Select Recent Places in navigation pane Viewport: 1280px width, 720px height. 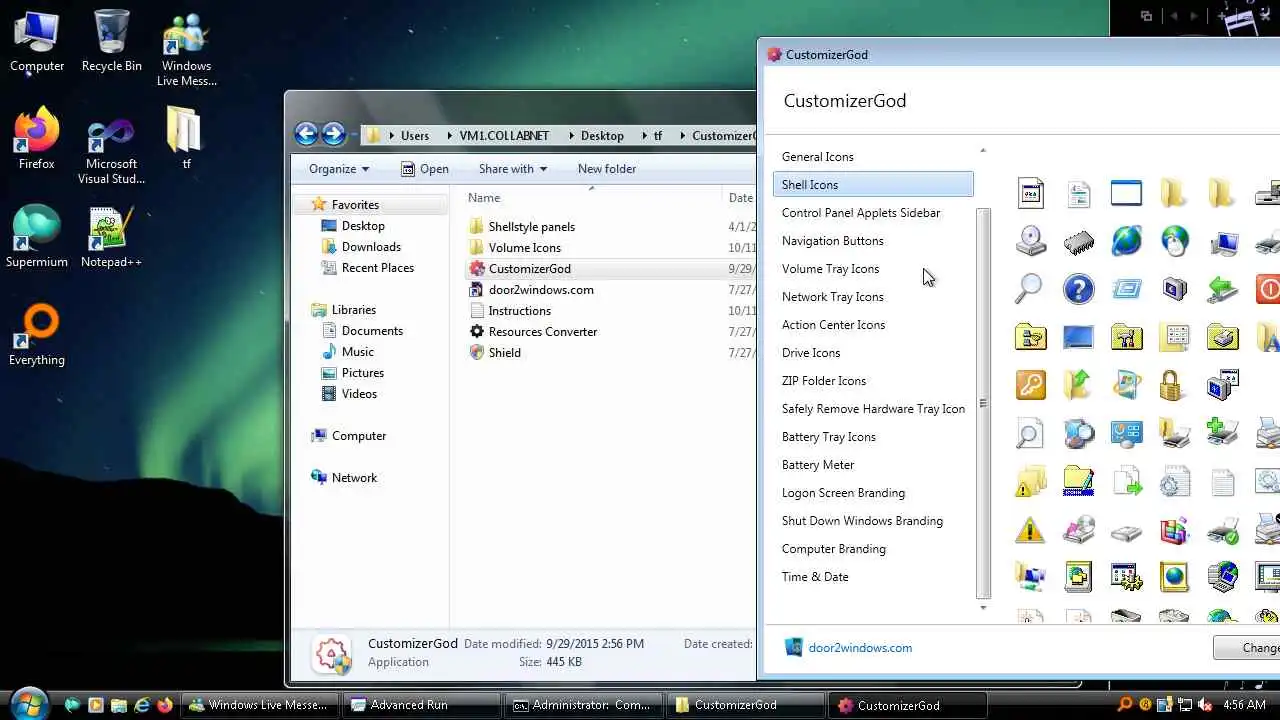377,268
